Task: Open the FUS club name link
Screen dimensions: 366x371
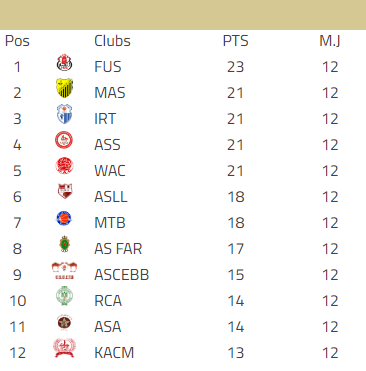Action: (108, 67)
